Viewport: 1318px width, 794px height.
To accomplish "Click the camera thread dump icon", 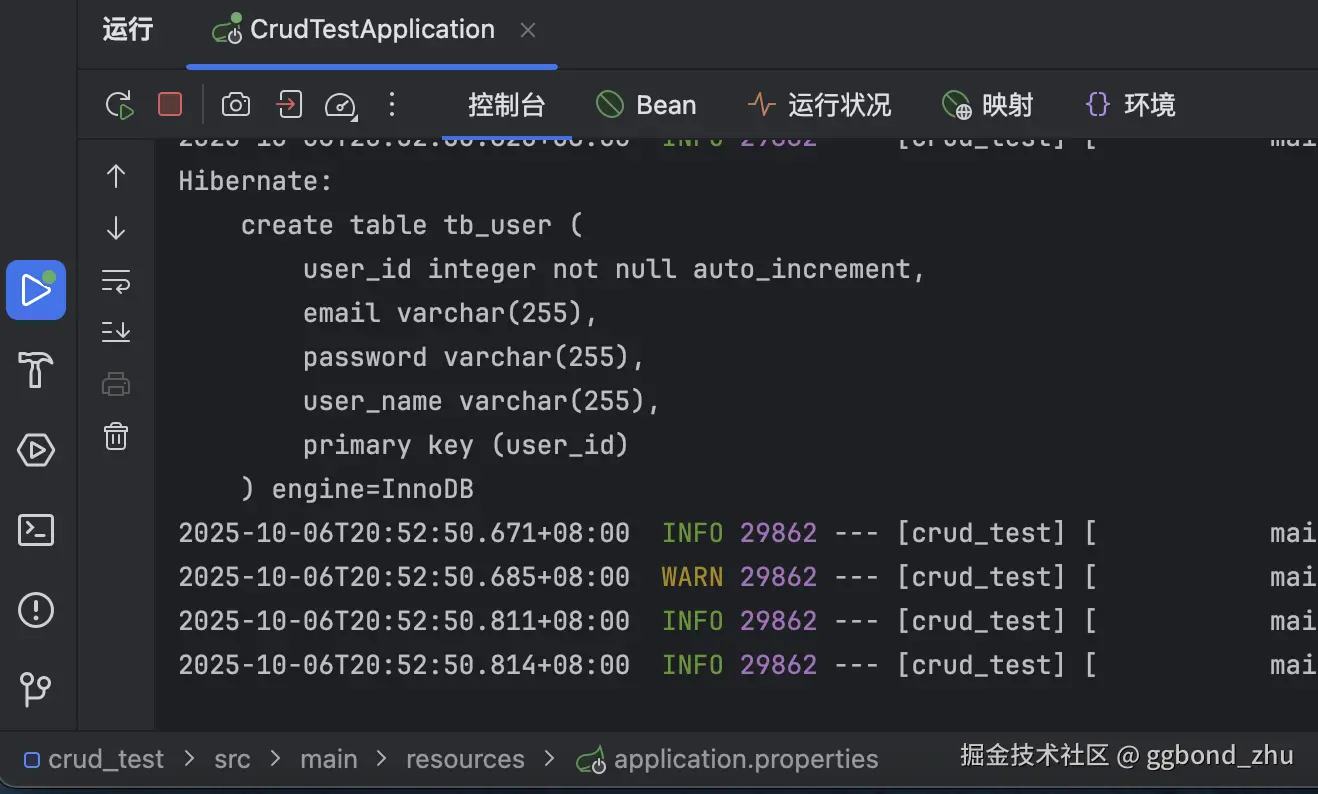I will click(236, 105).
